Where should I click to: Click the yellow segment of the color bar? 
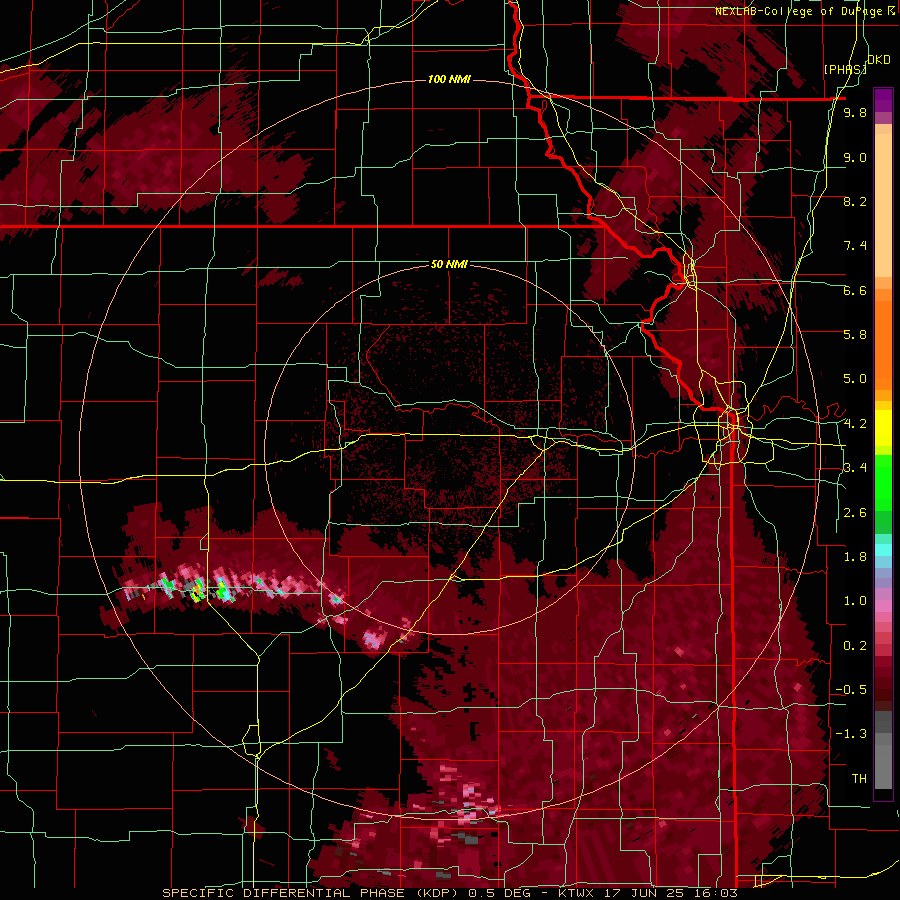[883, 428]
